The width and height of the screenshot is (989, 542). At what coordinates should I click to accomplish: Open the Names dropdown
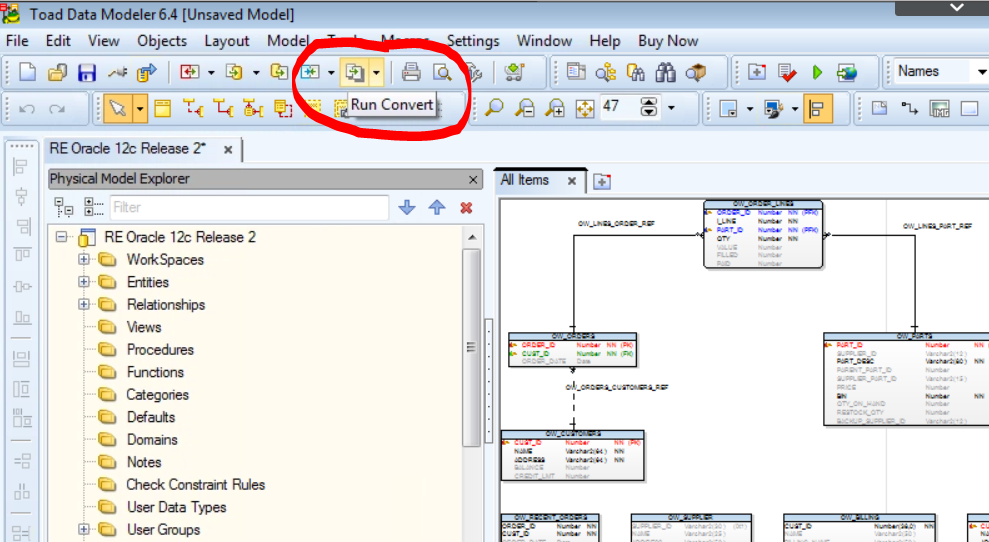(981, 71)
